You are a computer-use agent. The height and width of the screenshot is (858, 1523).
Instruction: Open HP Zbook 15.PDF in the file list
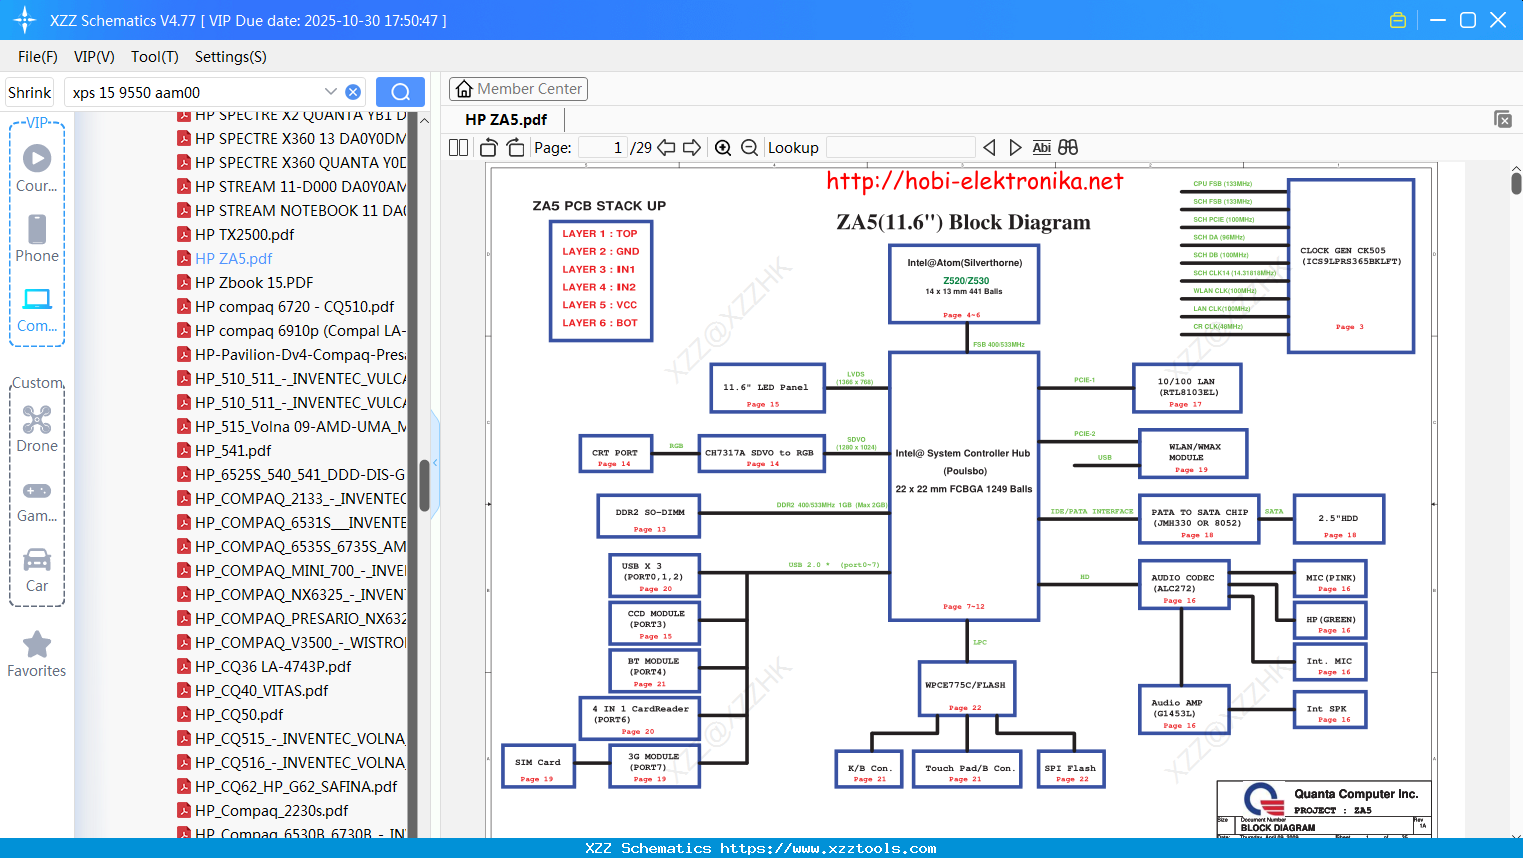(x=254, y=282)
